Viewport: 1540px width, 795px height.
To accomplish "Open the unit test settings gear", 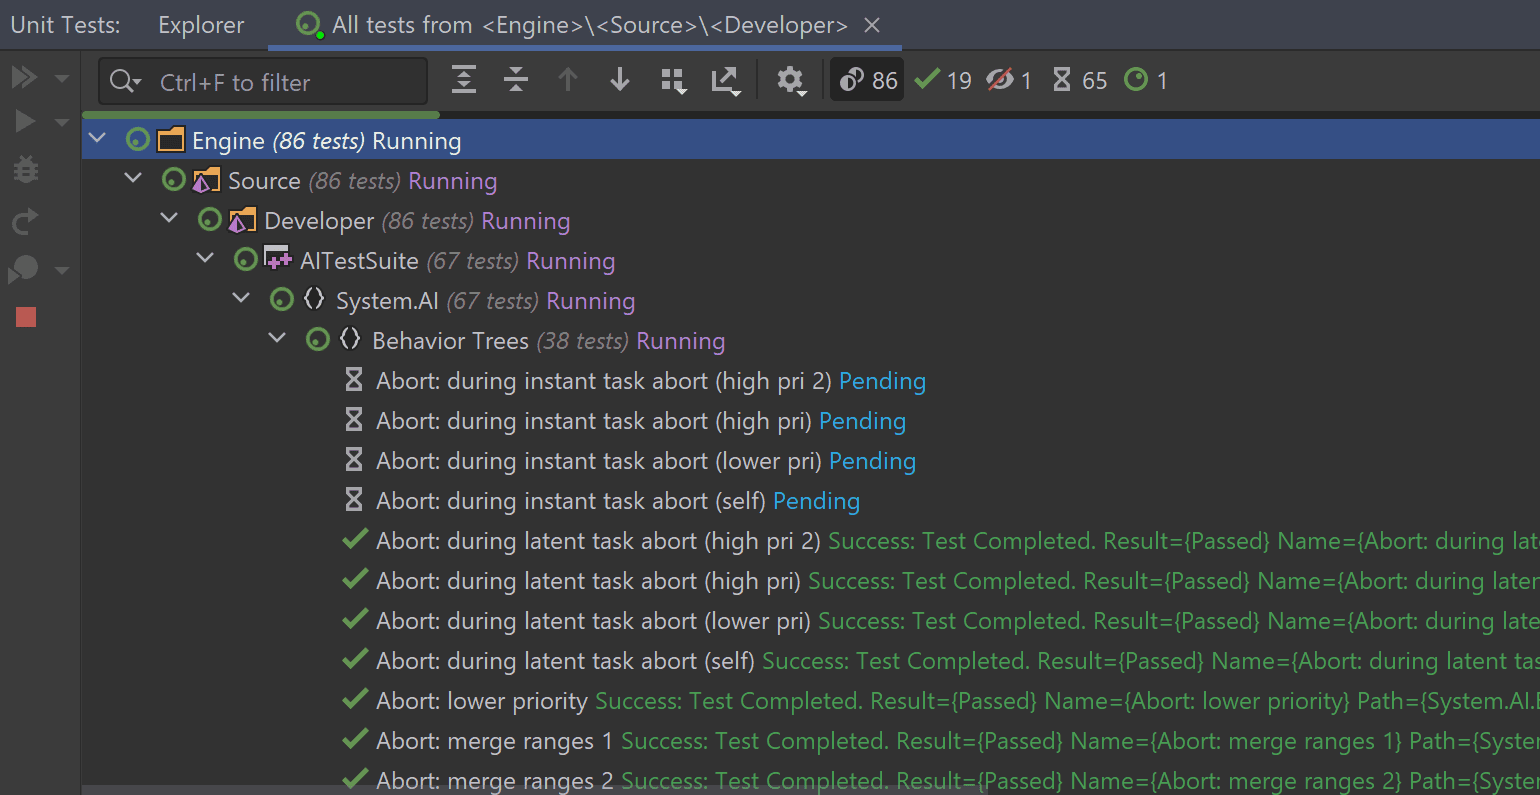I will [791, 80].
